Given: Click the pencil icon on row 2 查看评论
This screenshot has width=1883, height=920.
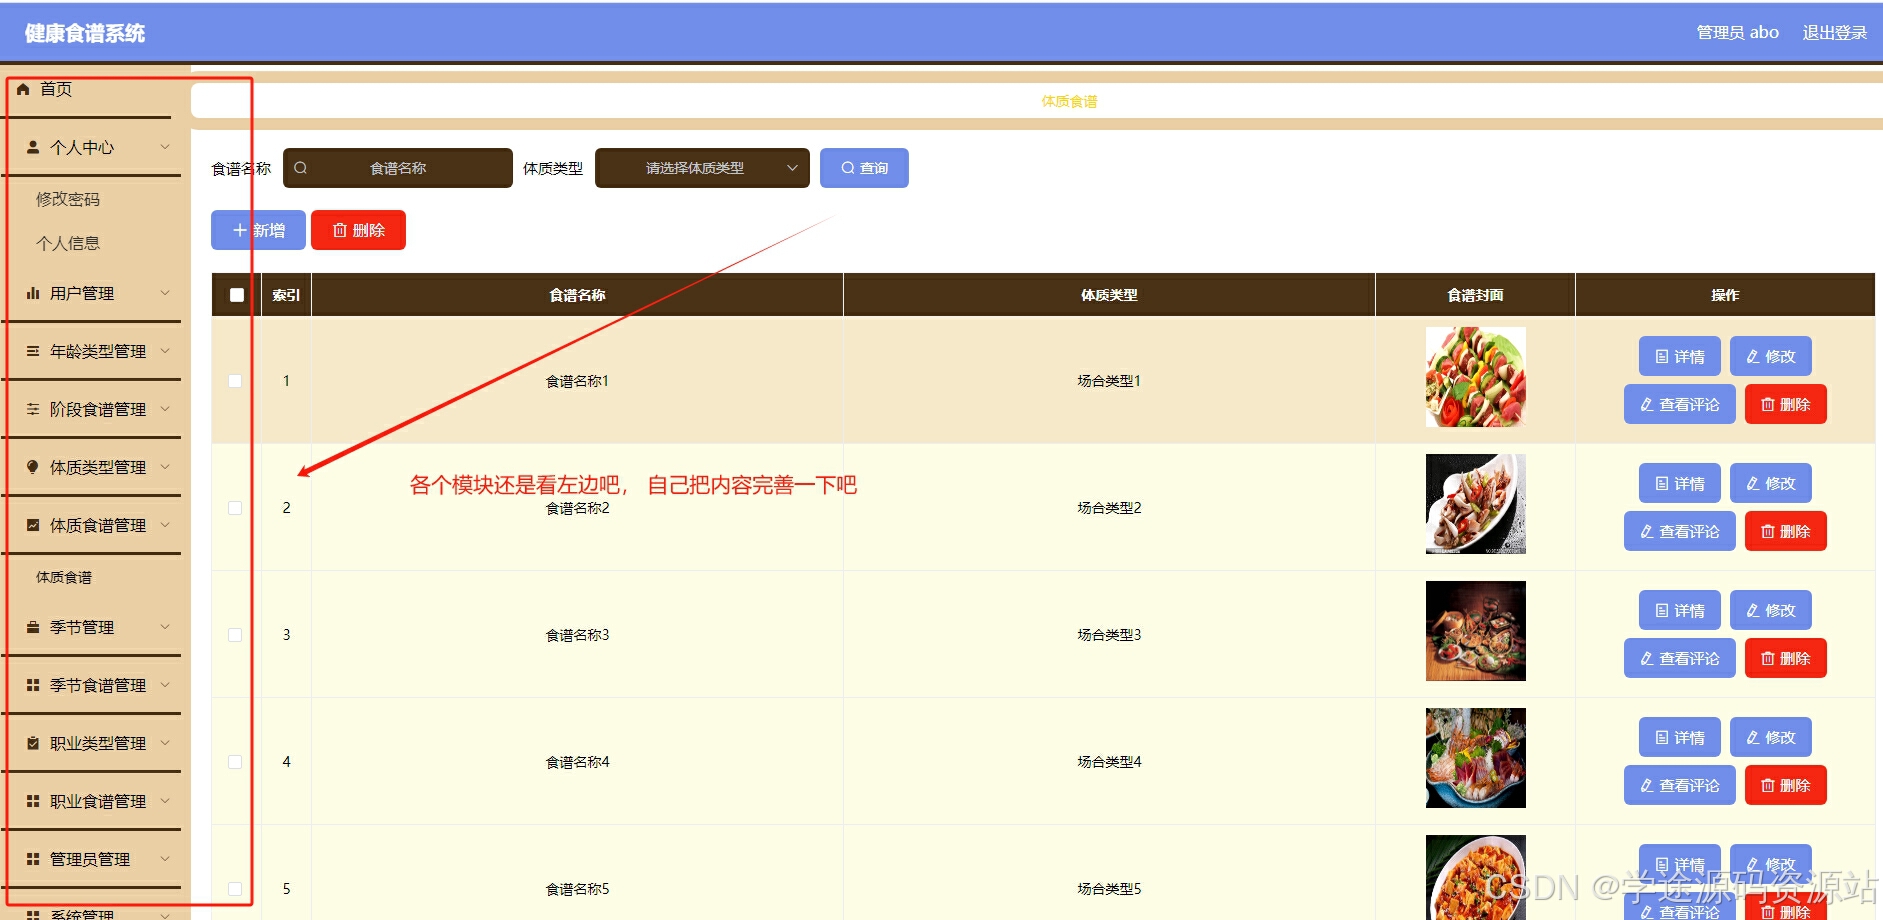Looking at the screenshot, I should [x=1647, y=531].
